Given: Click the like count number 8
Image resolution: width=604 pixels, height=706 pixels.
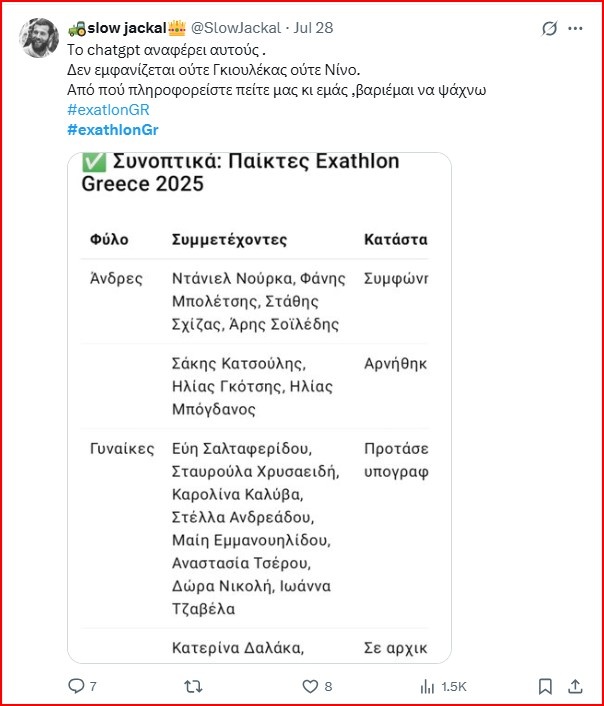Looking at the screenshot, I should click(328, 687).
